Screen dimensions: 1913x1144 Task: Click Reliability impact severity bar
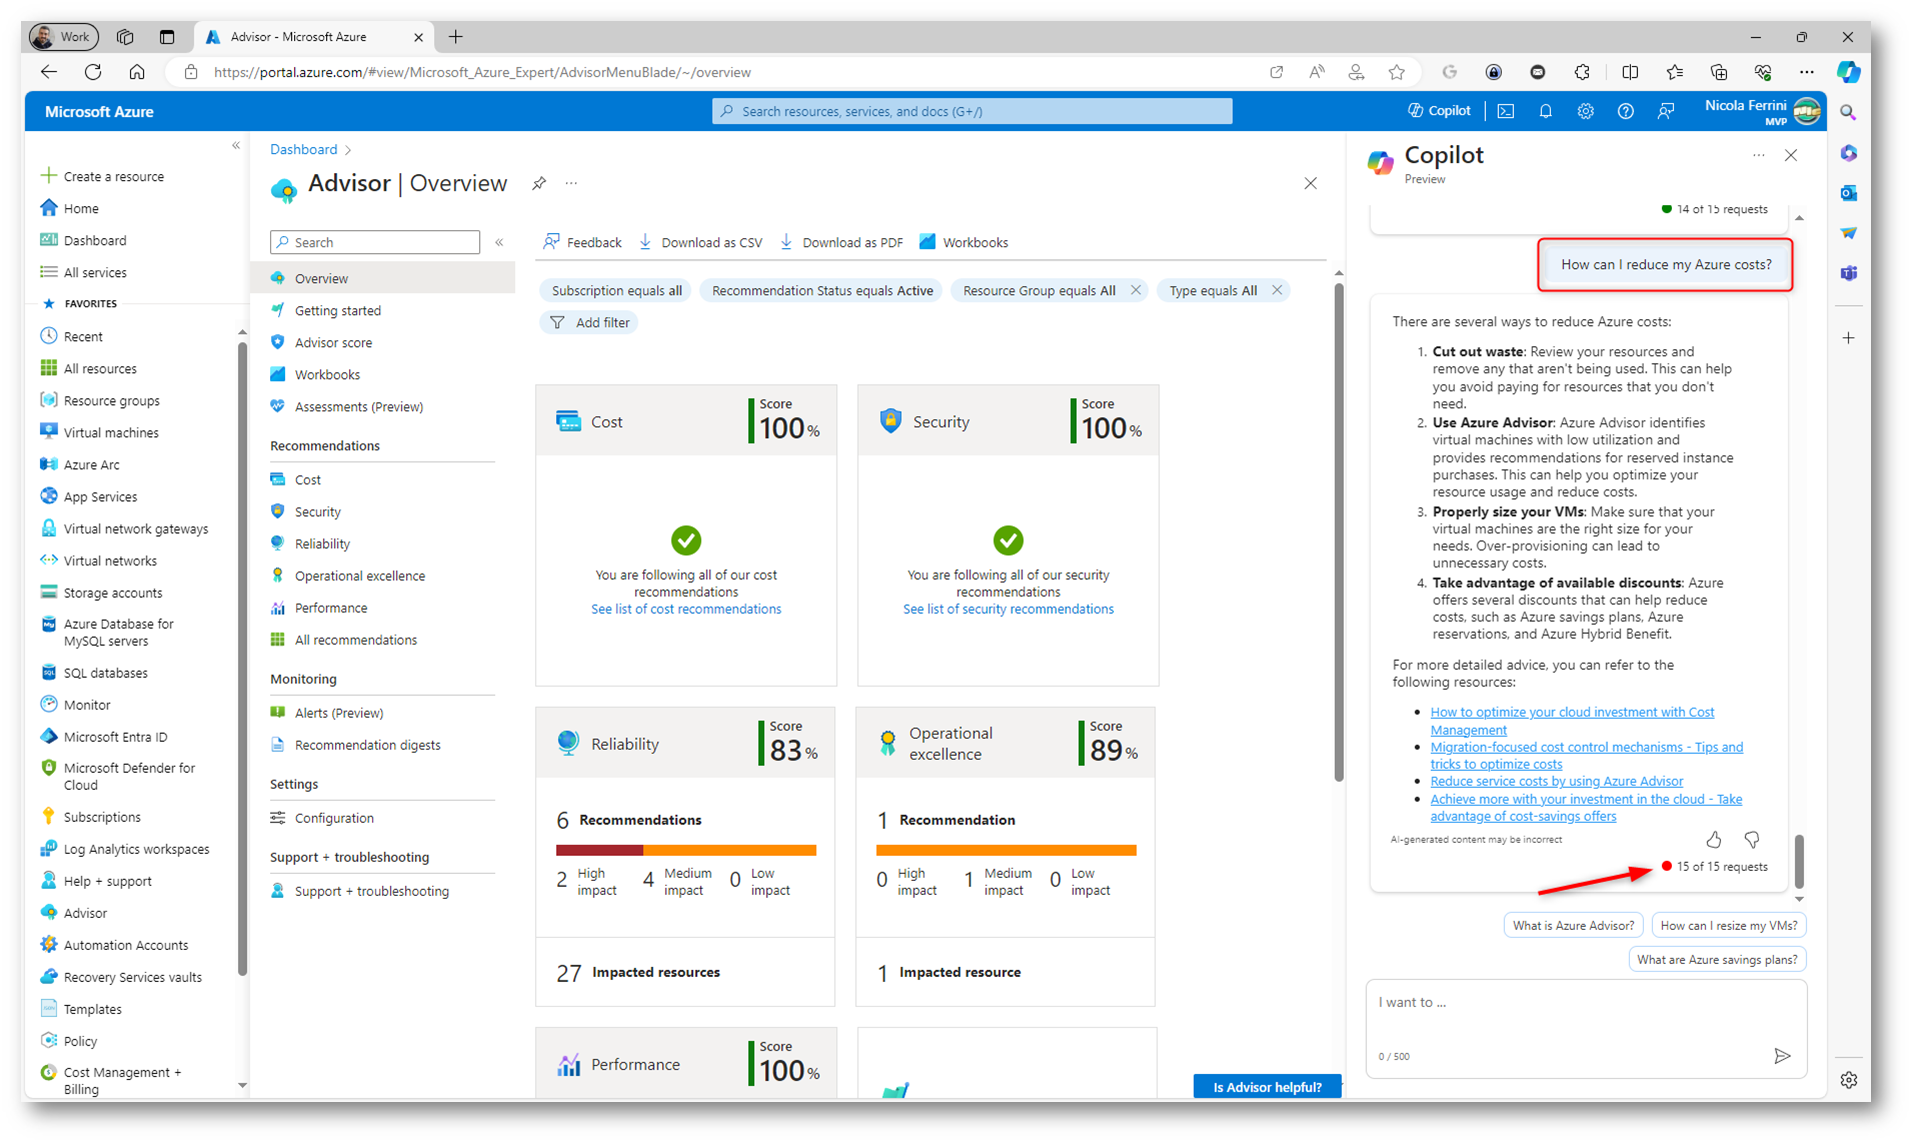coord(686,850)
